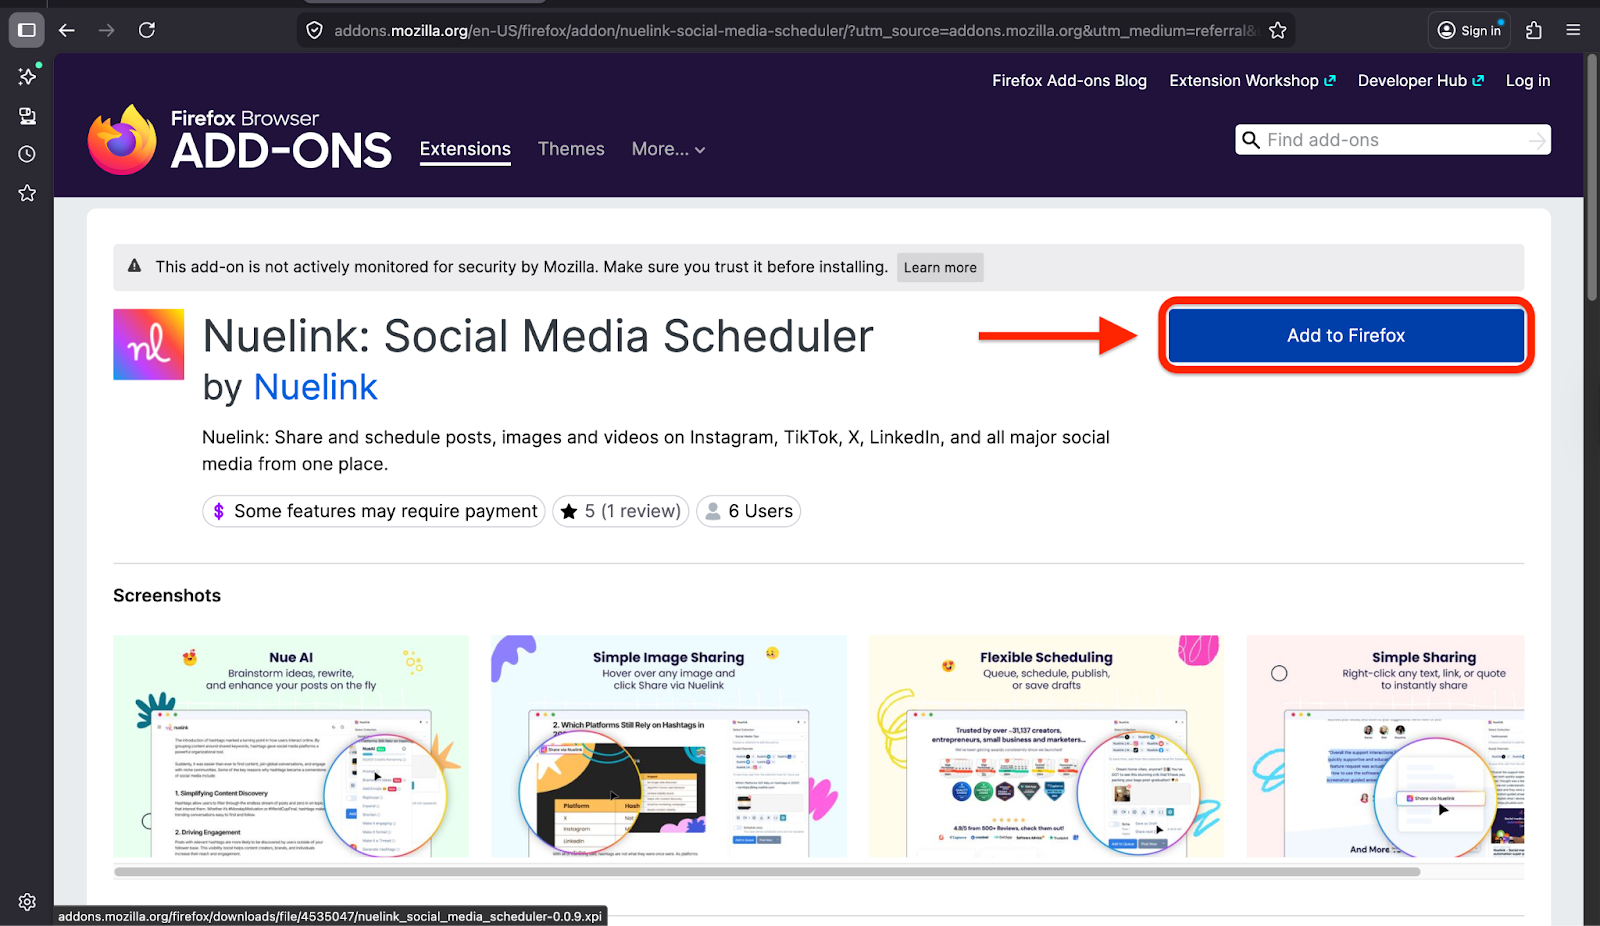Open Firefox Add-ons Blog link
Image resolution: width=1600 pixels, height=926 pixels.
pos(1069,81)
